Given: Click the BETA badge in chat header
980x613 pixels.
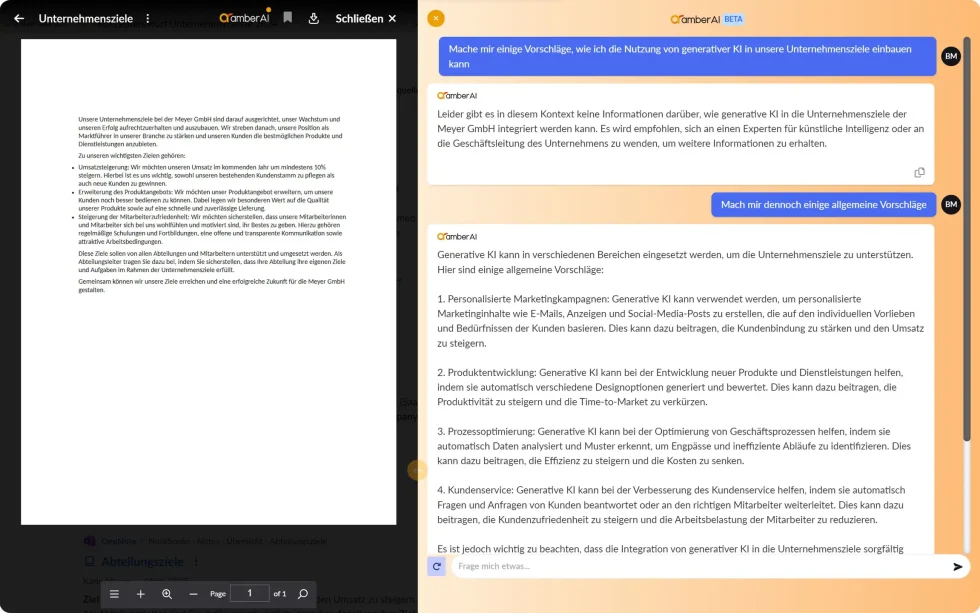Looking at the screenshot, I should pyautogui.click(x=733, y=19).
